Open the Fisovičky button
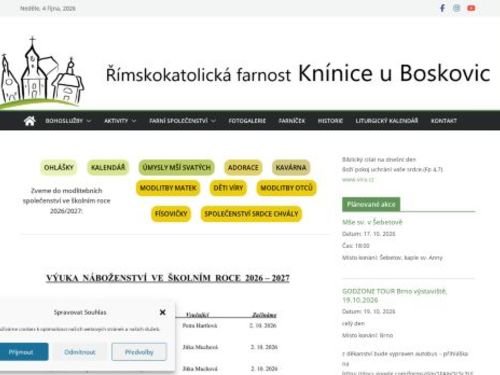The width and height of the screenshot is (500, 375). click(x=171, y=214)
